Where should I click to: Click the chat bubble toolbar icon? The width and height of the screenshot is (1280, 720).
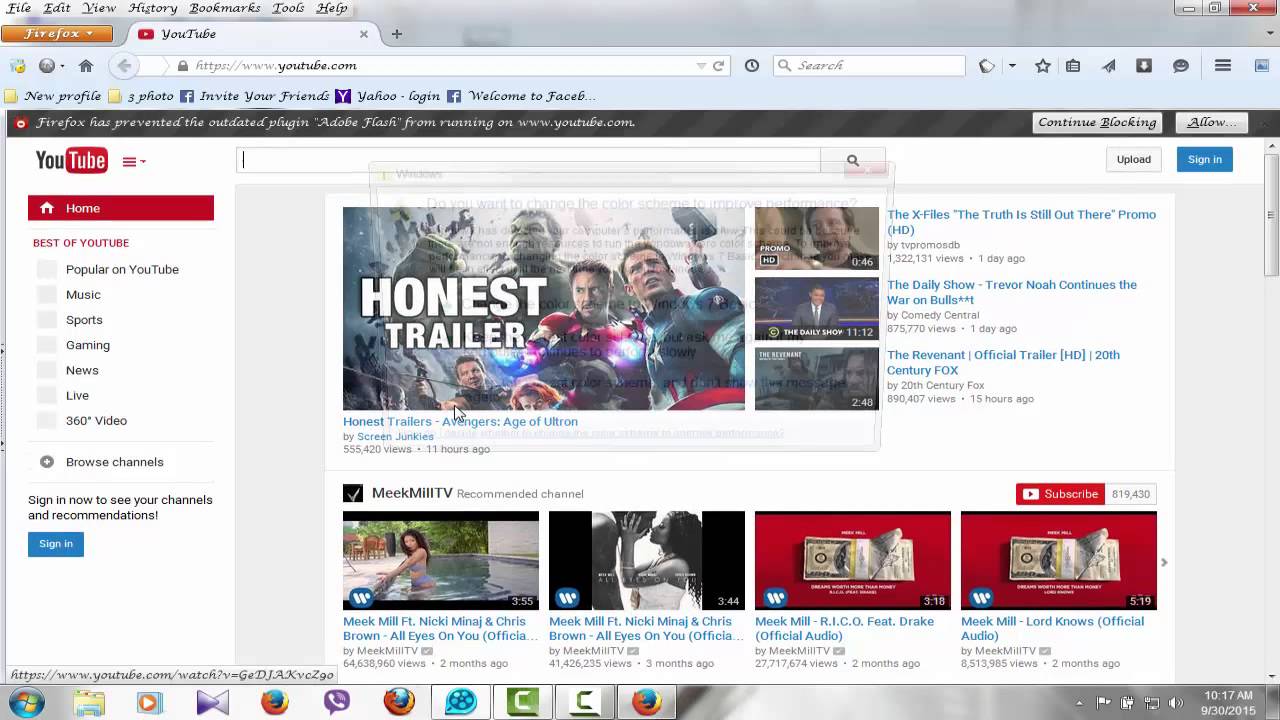pyautogui.click(x=1181, y=66)
